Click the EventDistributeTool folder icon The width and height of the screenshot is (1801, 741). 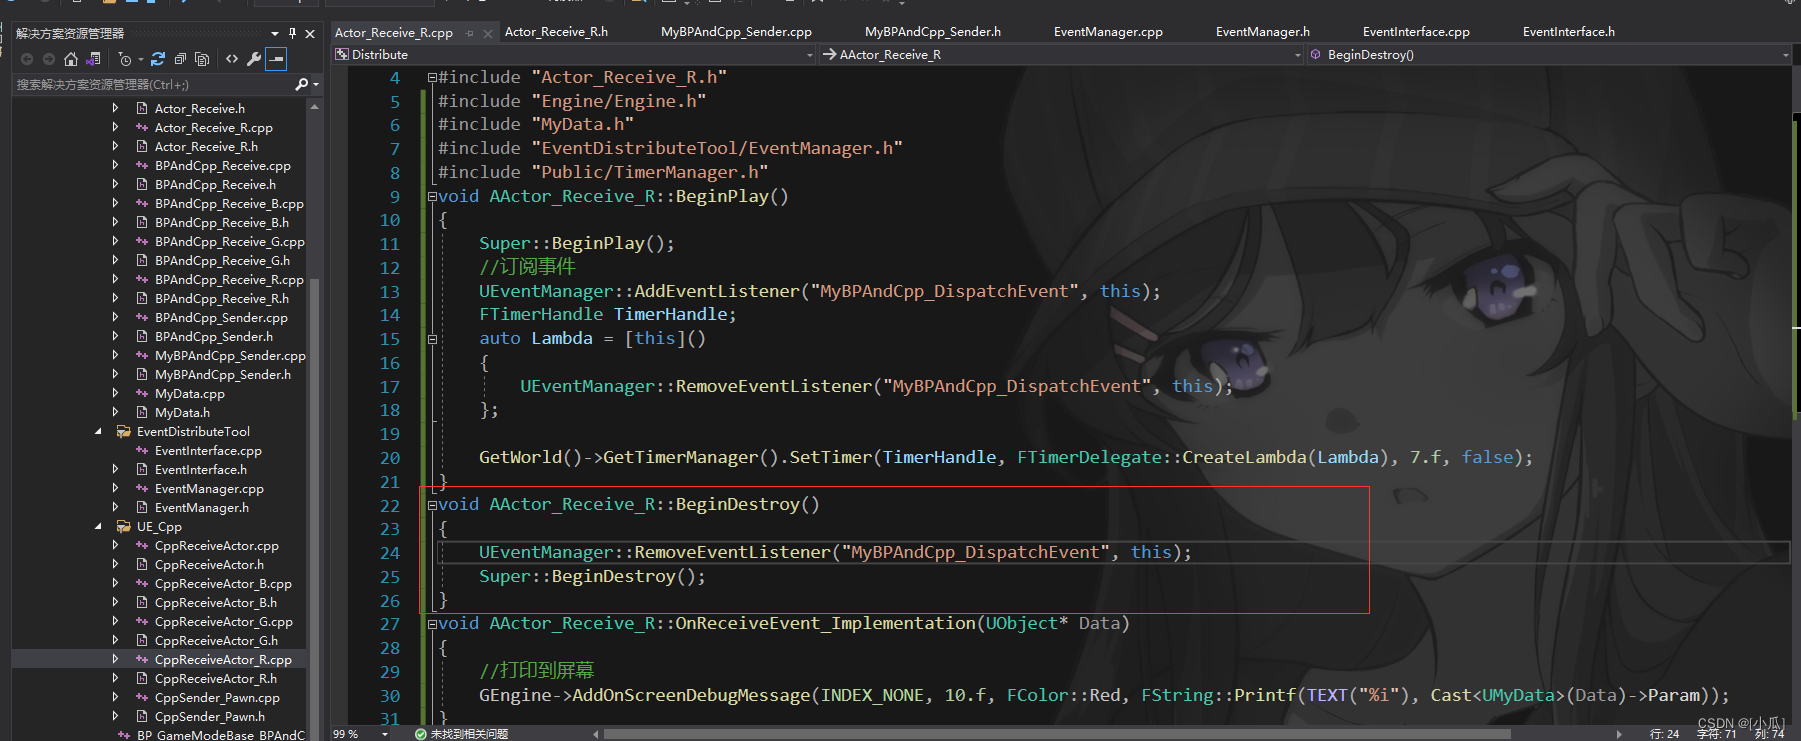(124, 432)
